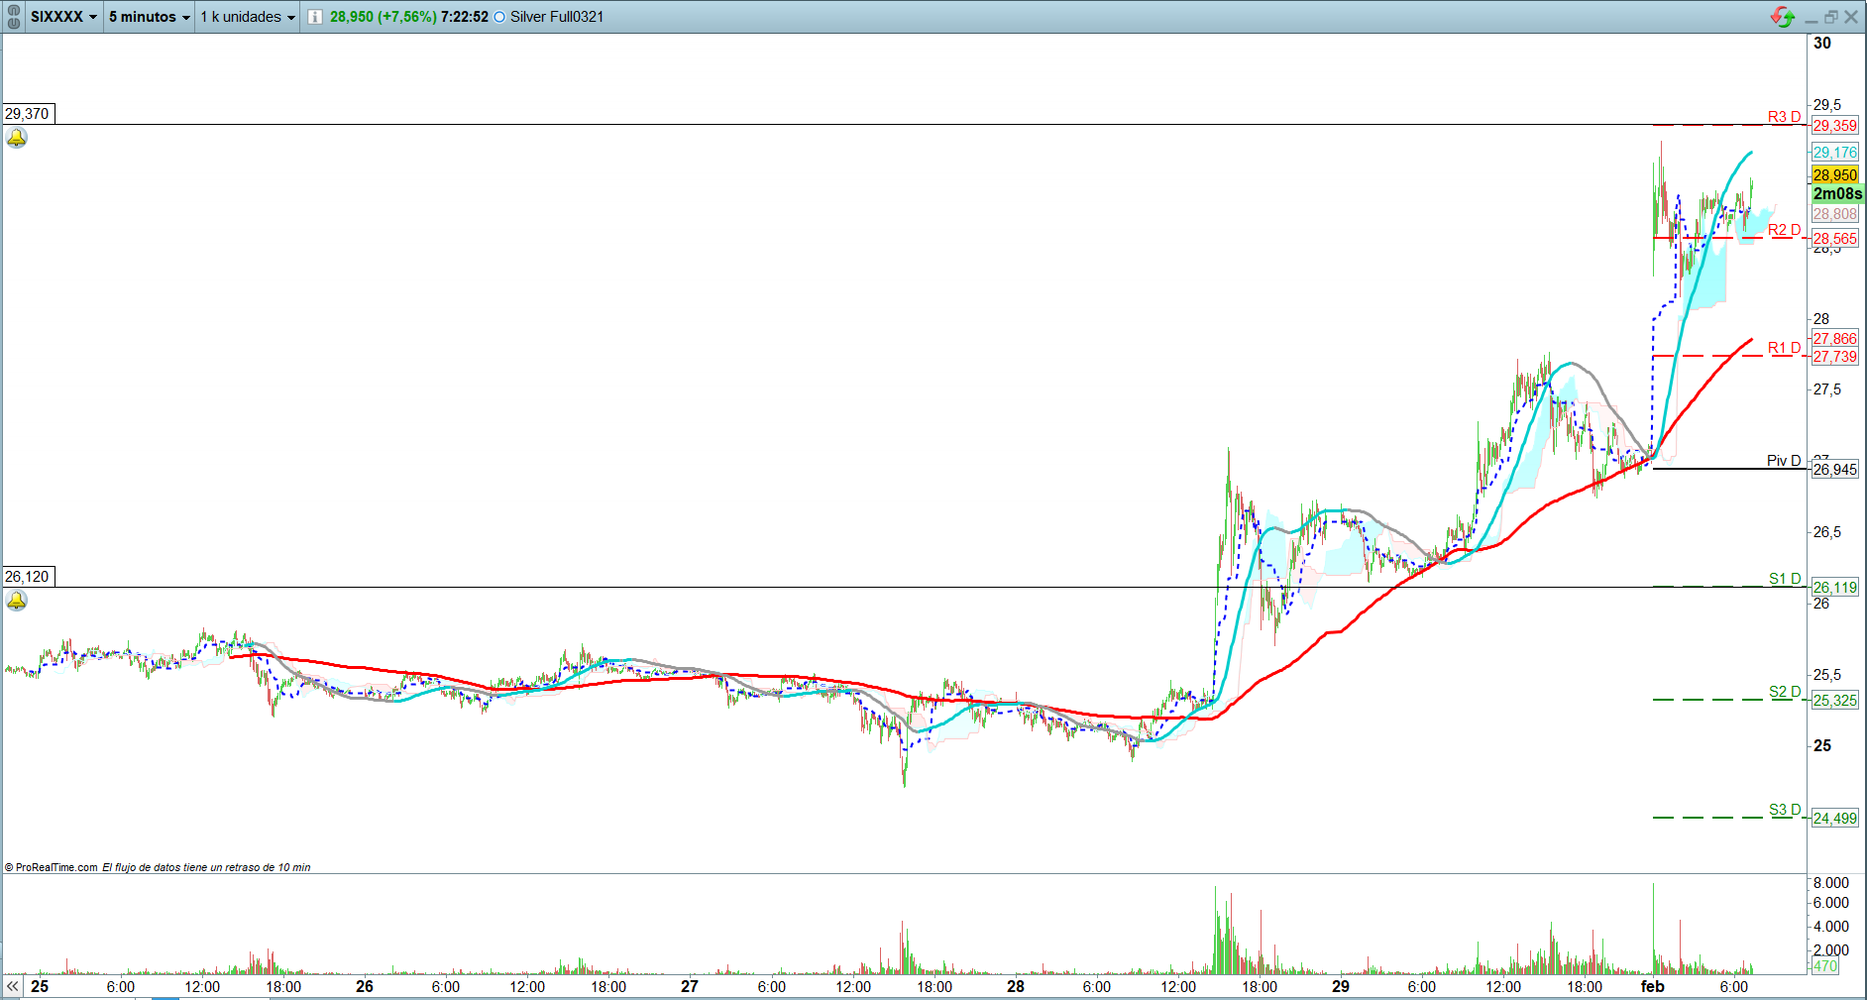Click the 7:22:52 clock in header
Viewport: 1867px width, 1000px height.
click(465, 17)
